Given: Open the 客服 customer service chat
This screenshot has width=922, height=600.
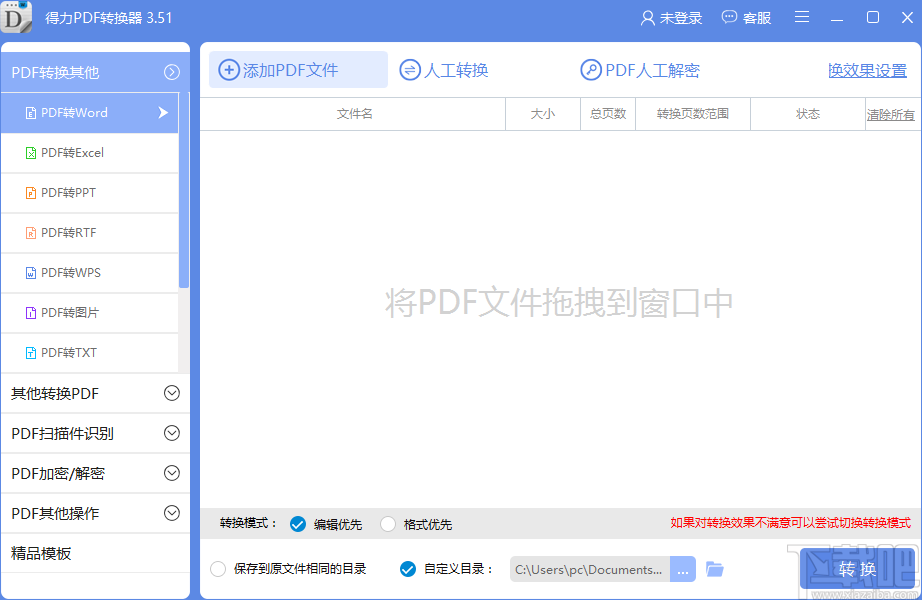Looking at the screenshot, I should tap(746, 17).
